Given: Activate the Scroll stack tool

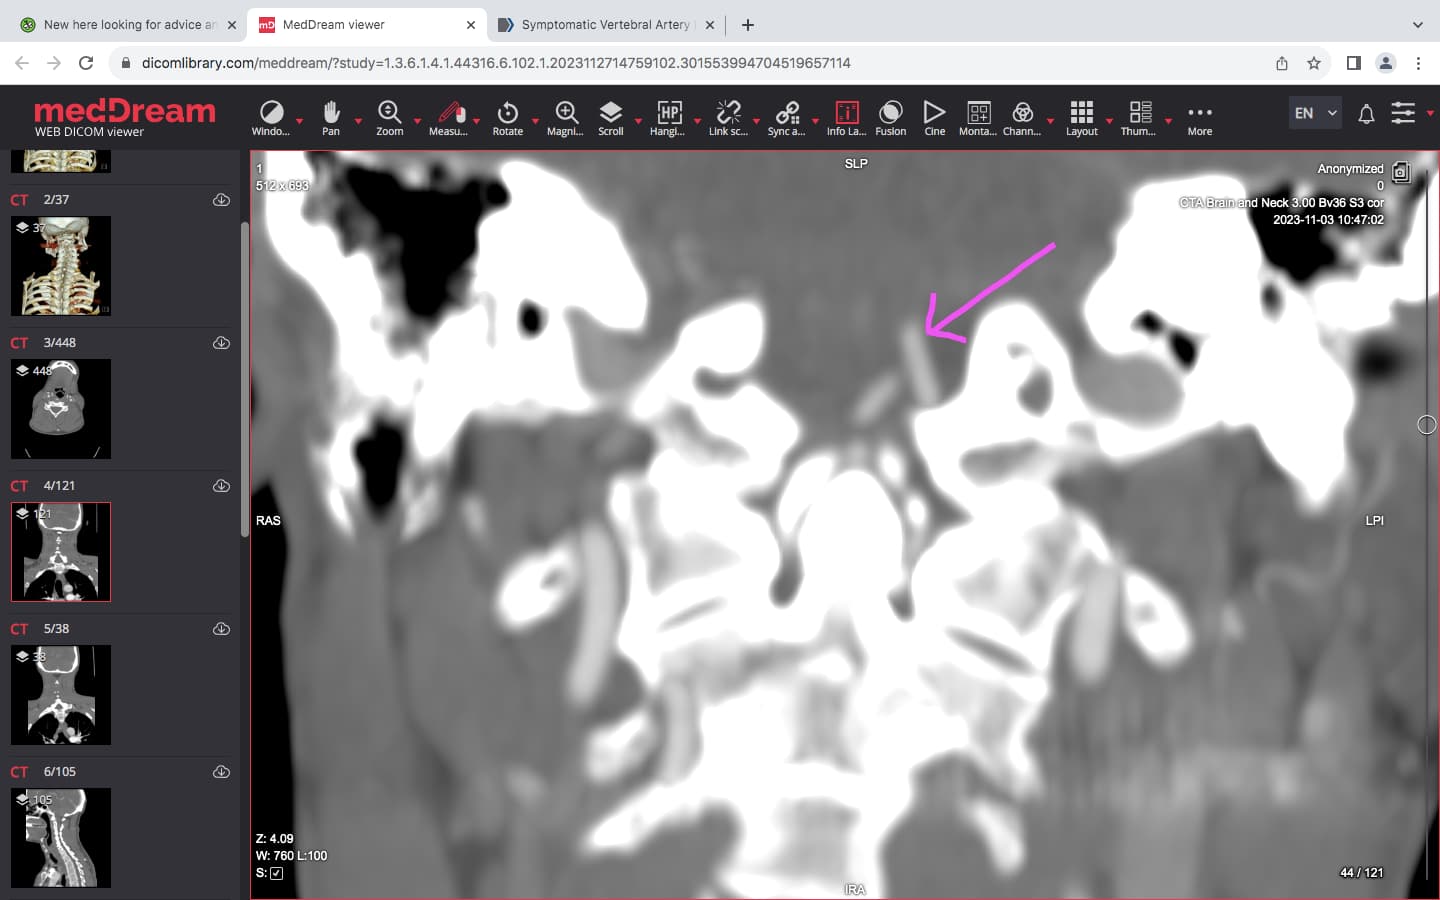Looking at the screenshot, I should pos(611,118).
